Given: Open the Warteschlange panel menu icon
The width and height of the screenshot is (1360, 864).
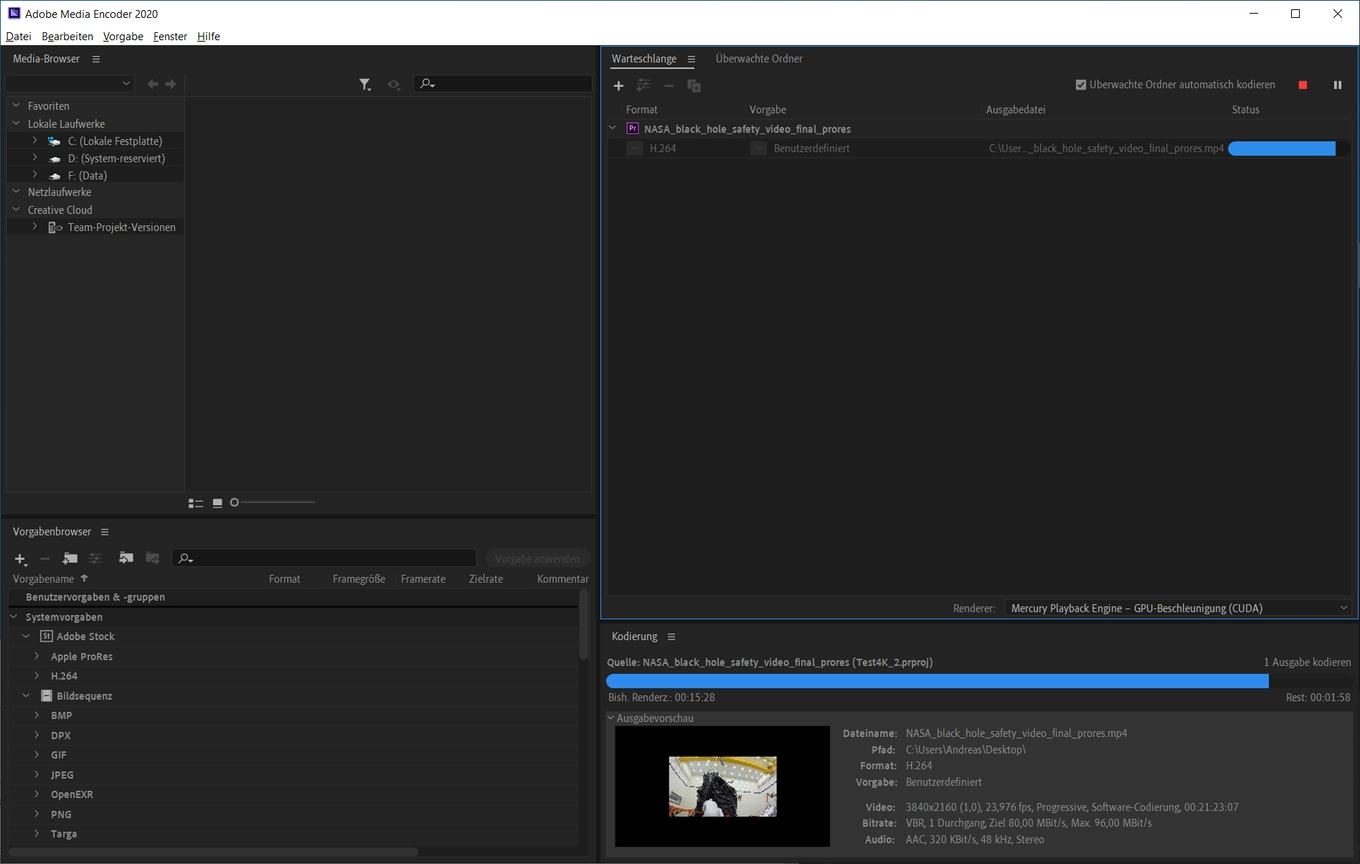Looking at the screenshot, I should [691, 59].
